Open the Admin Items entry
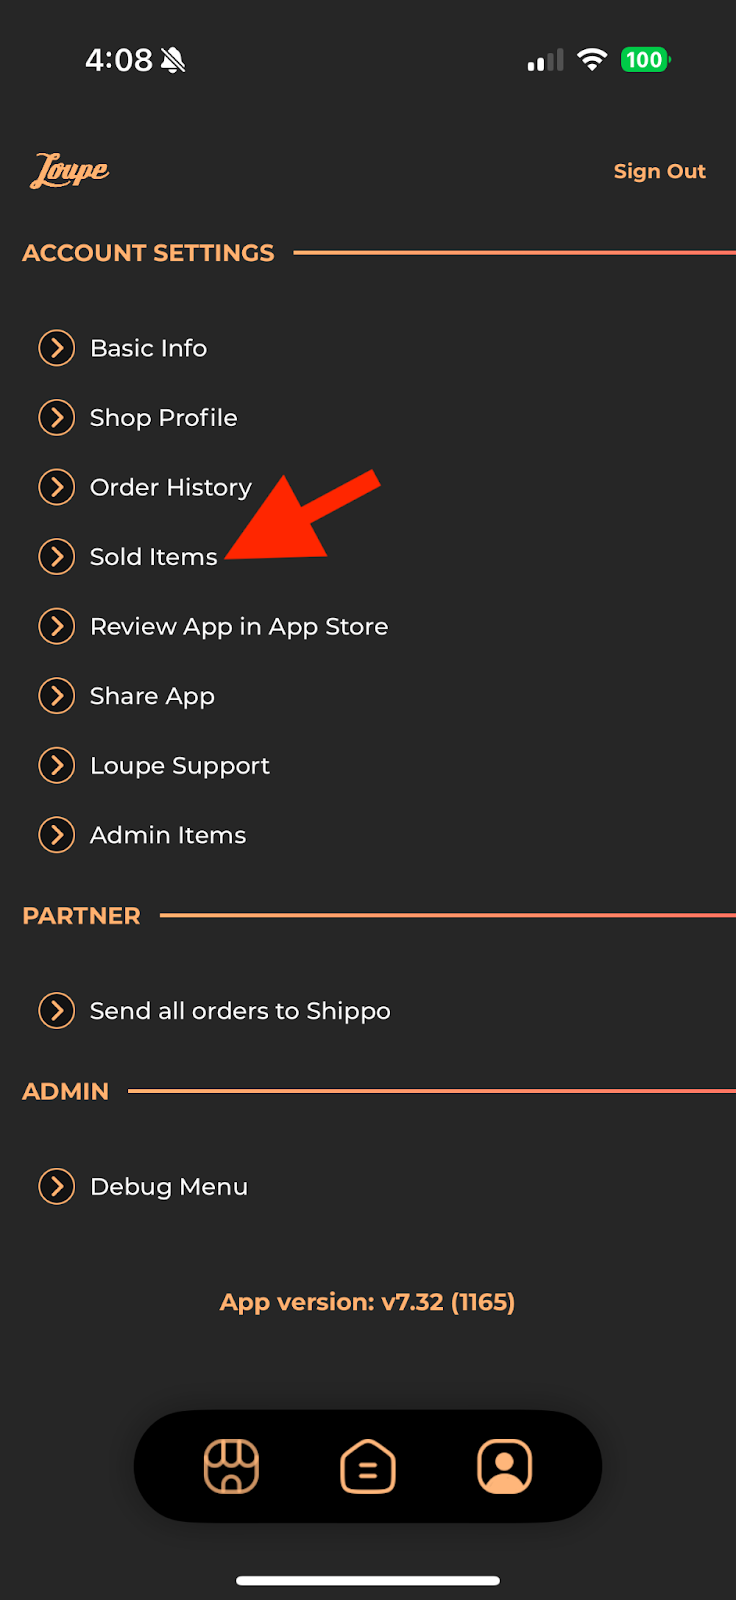The image size is (736, 1600). coord(167,835)
